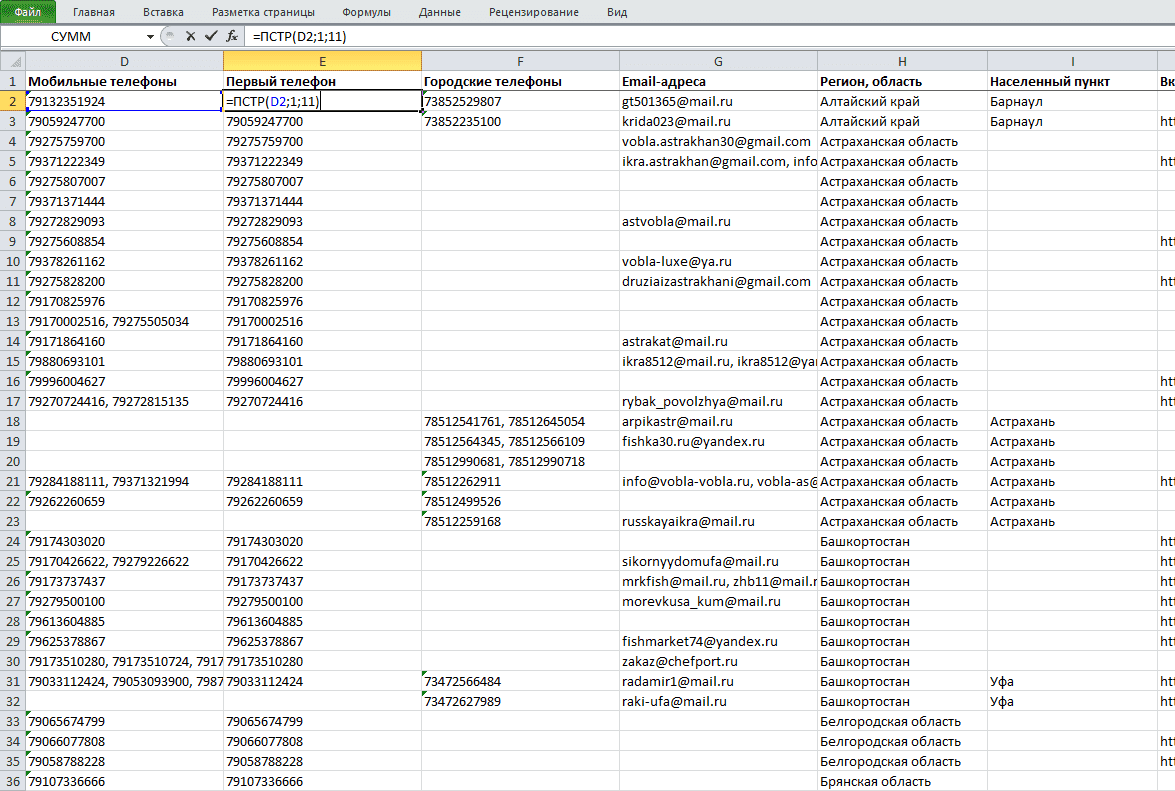This screenshot has width=1175, height=791.
Task: Select column H header
Action: pyautogui.click(x=902, y=61)
